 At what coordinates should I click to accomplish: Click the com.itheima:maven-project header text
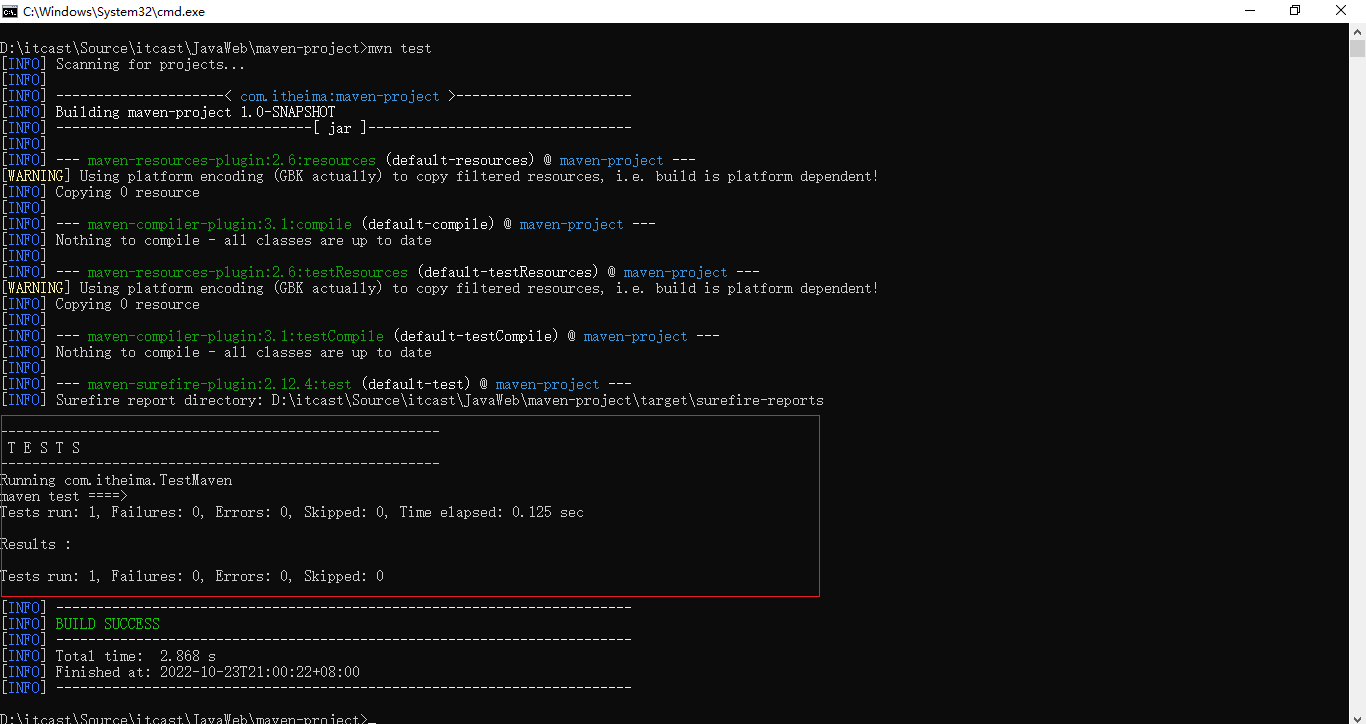coord(339,96)
